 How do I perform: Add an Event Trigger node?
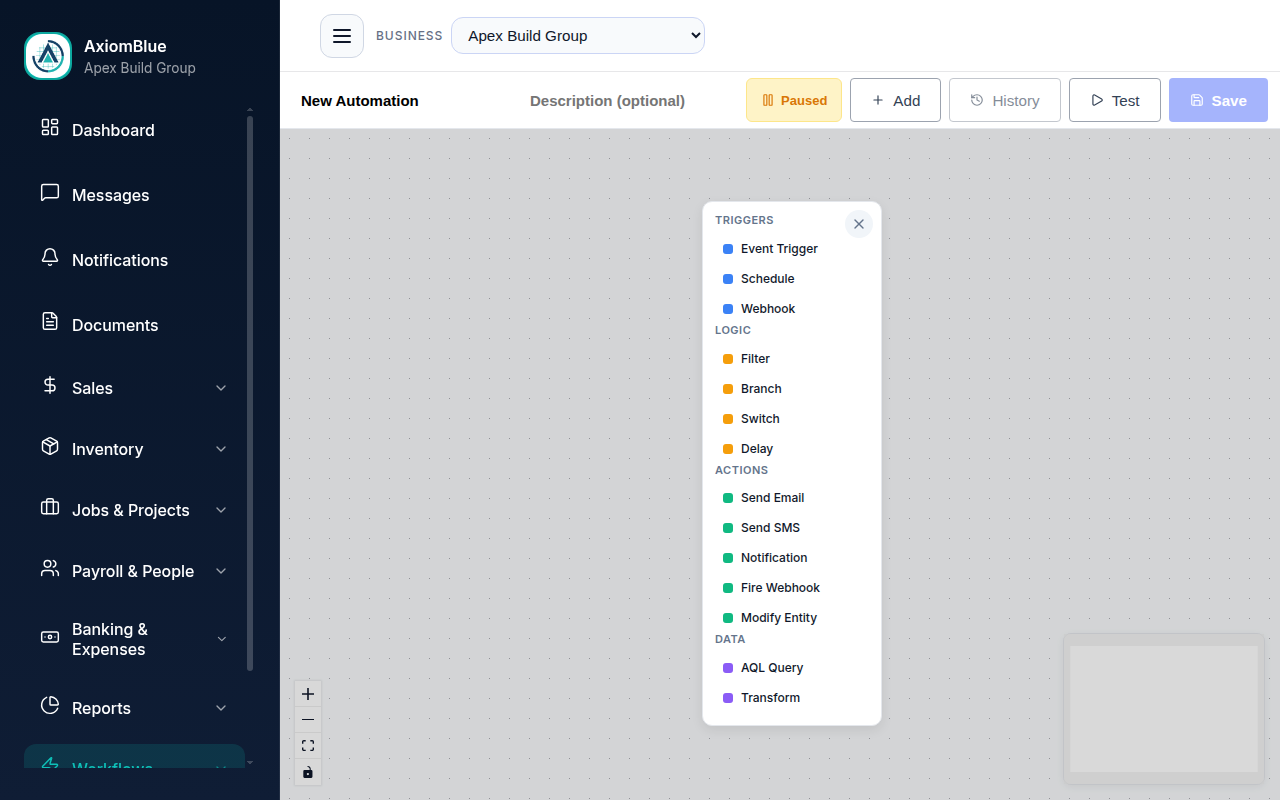tap(792, 249)
